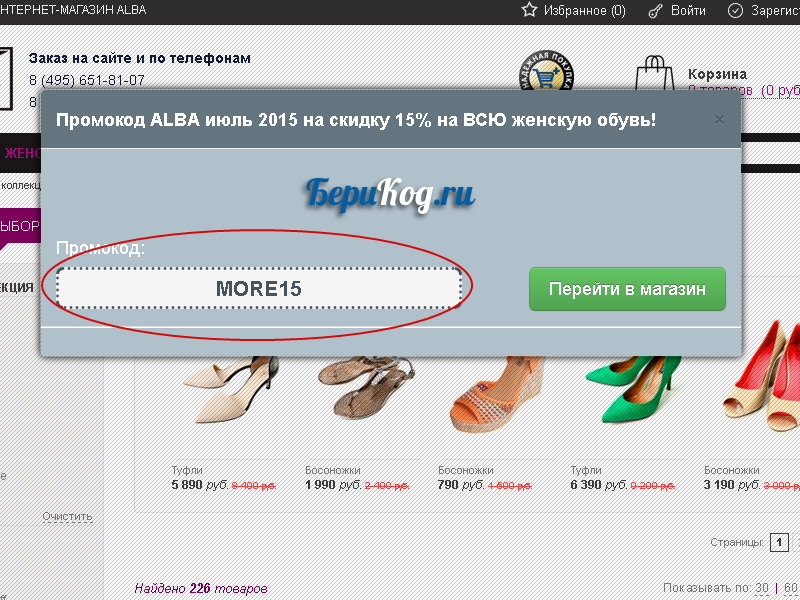The height and width of the screenshot is (600, 800).
Task: Open the orange wedge Босоножки thumbnail
Action: 497,393
